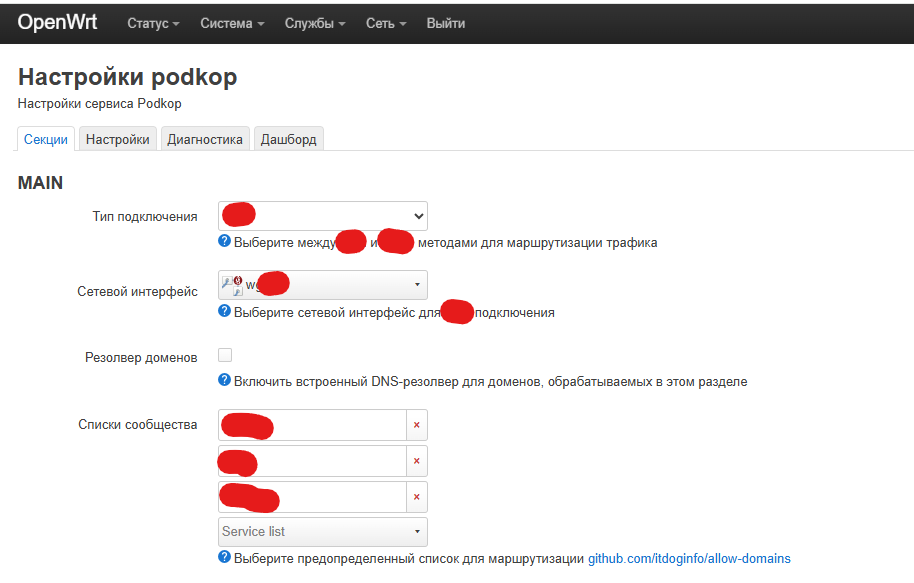
Task: Remove the second community list entry
Action: 417,461
